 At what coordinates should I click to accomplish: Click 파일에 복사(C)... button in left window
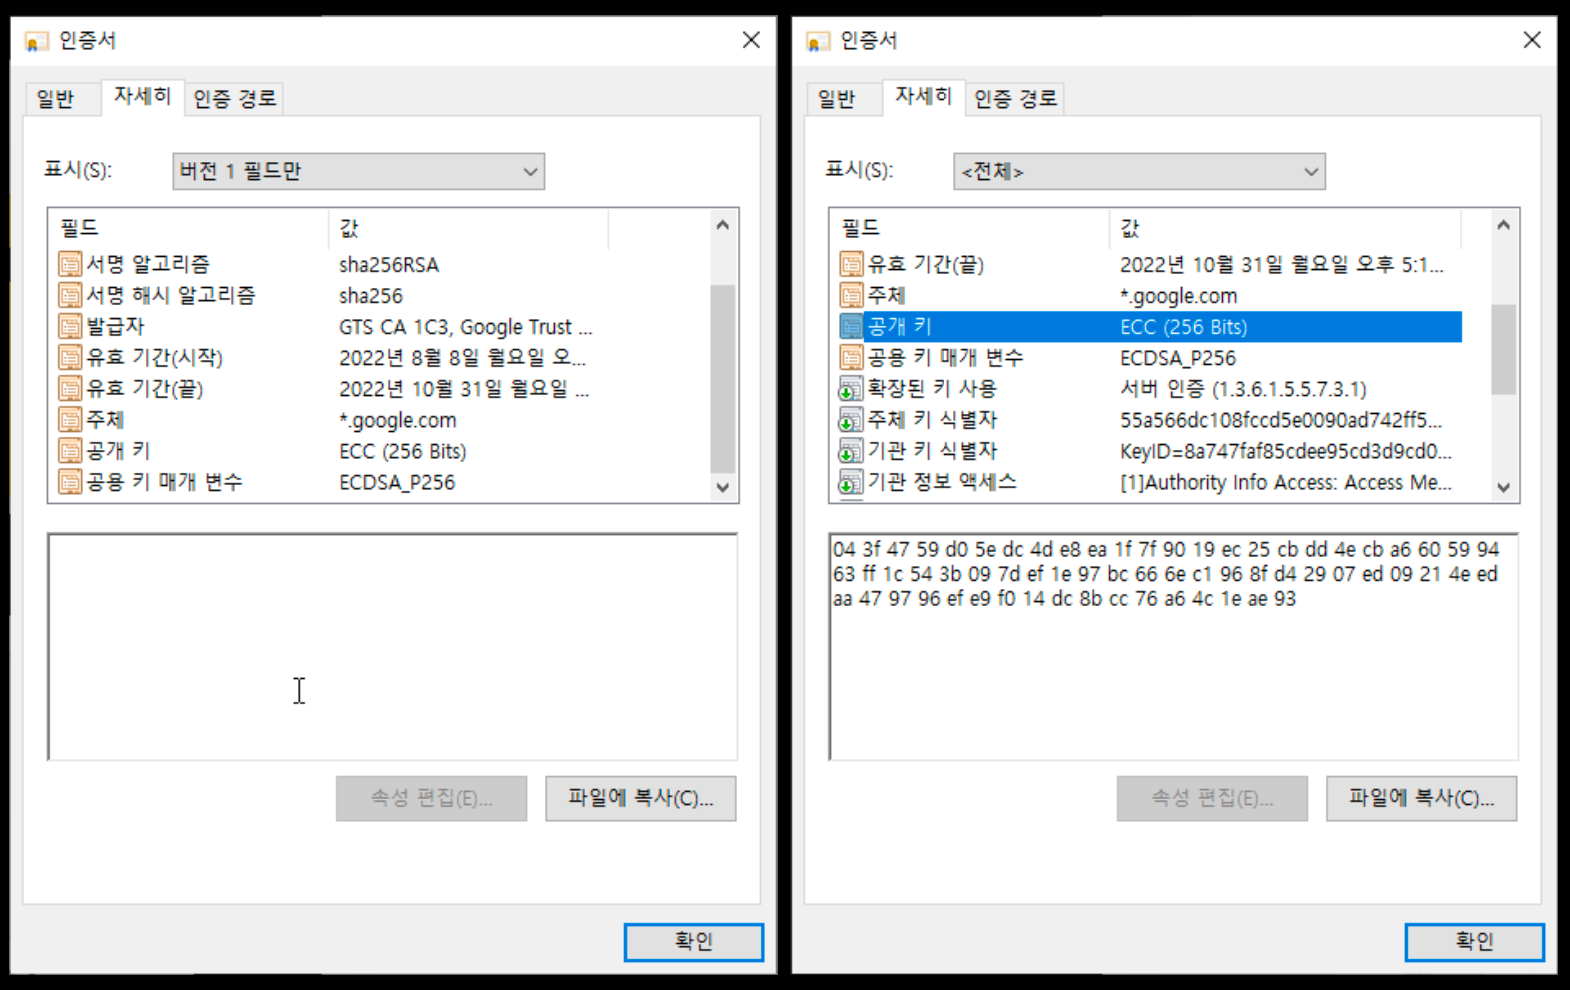641,798
